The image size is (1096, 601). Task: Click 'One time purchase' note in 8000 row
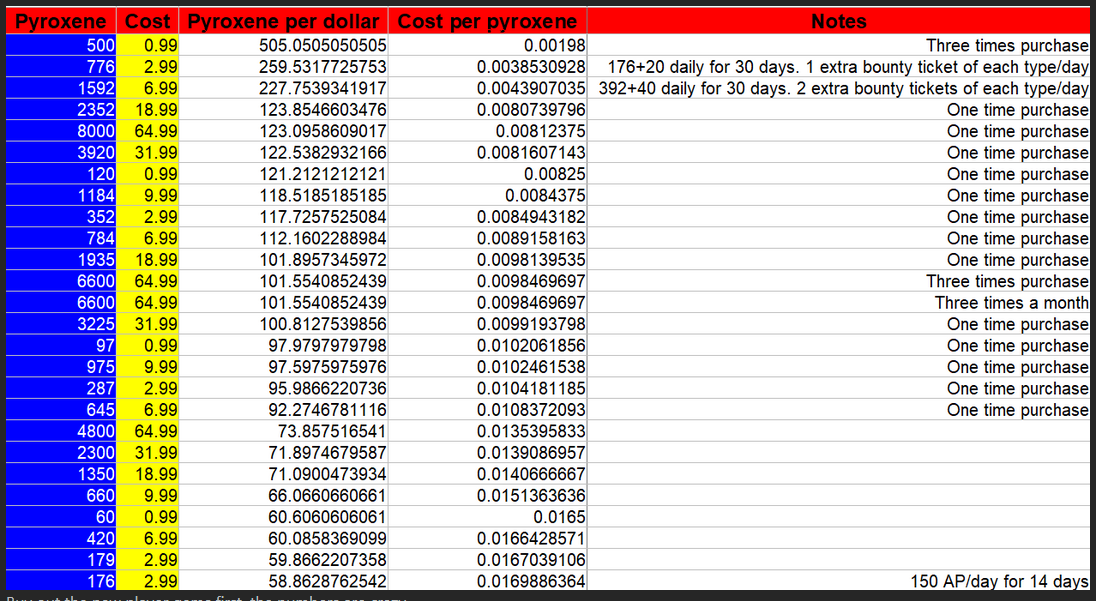coord(839,131)
